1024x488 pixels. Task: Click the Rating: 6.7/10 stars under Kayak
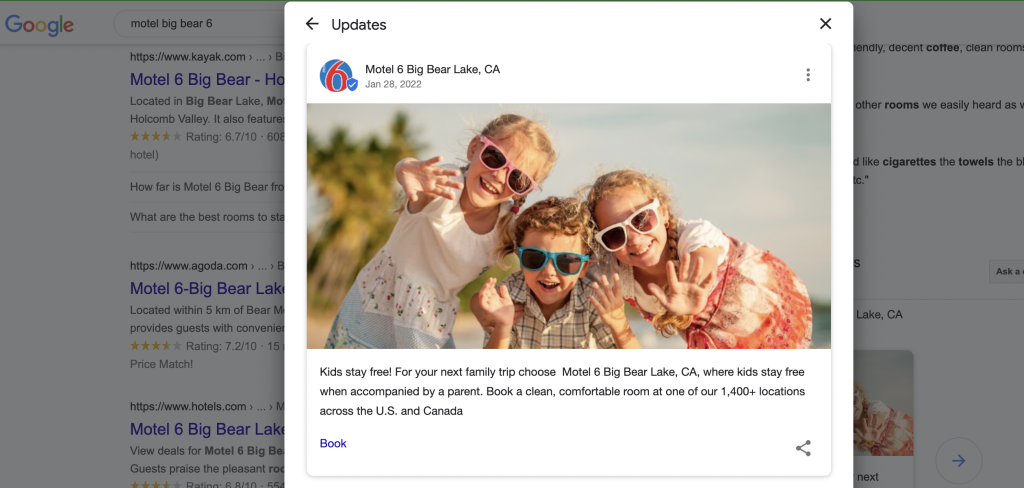(156, 137)
